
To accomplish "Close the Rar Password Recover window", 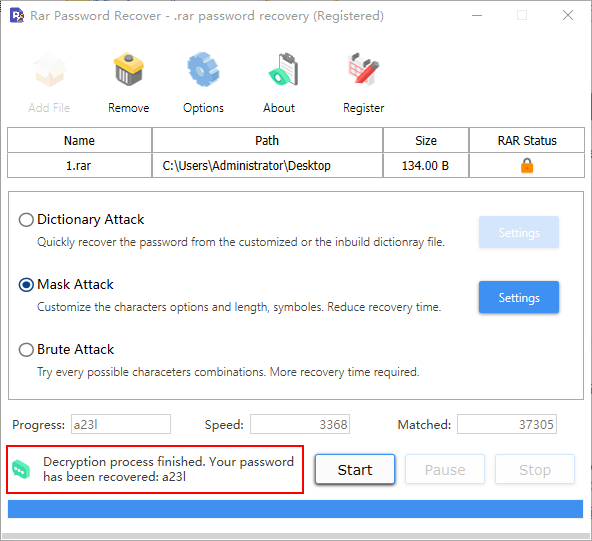I will tap(568, 15).
